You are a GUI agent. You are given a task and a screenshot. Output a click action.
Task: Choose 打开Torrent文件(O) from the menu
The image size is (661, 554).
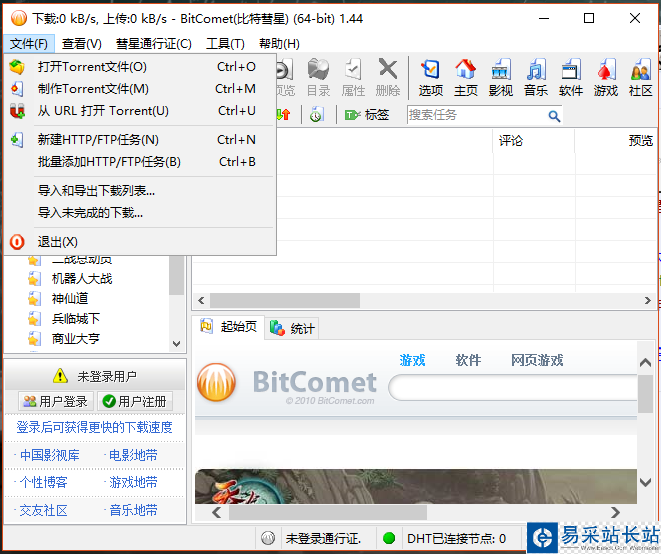[140, 67]
